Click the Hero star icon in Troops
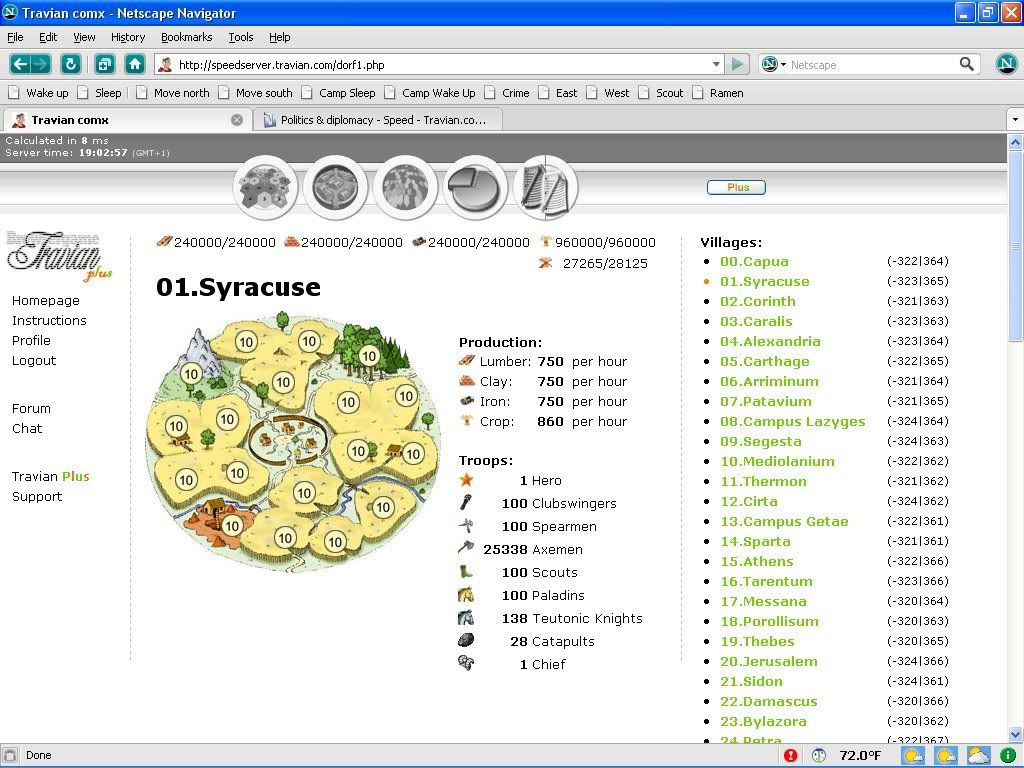The height and width of the screenshot is (768, 1024). (466, 480)
